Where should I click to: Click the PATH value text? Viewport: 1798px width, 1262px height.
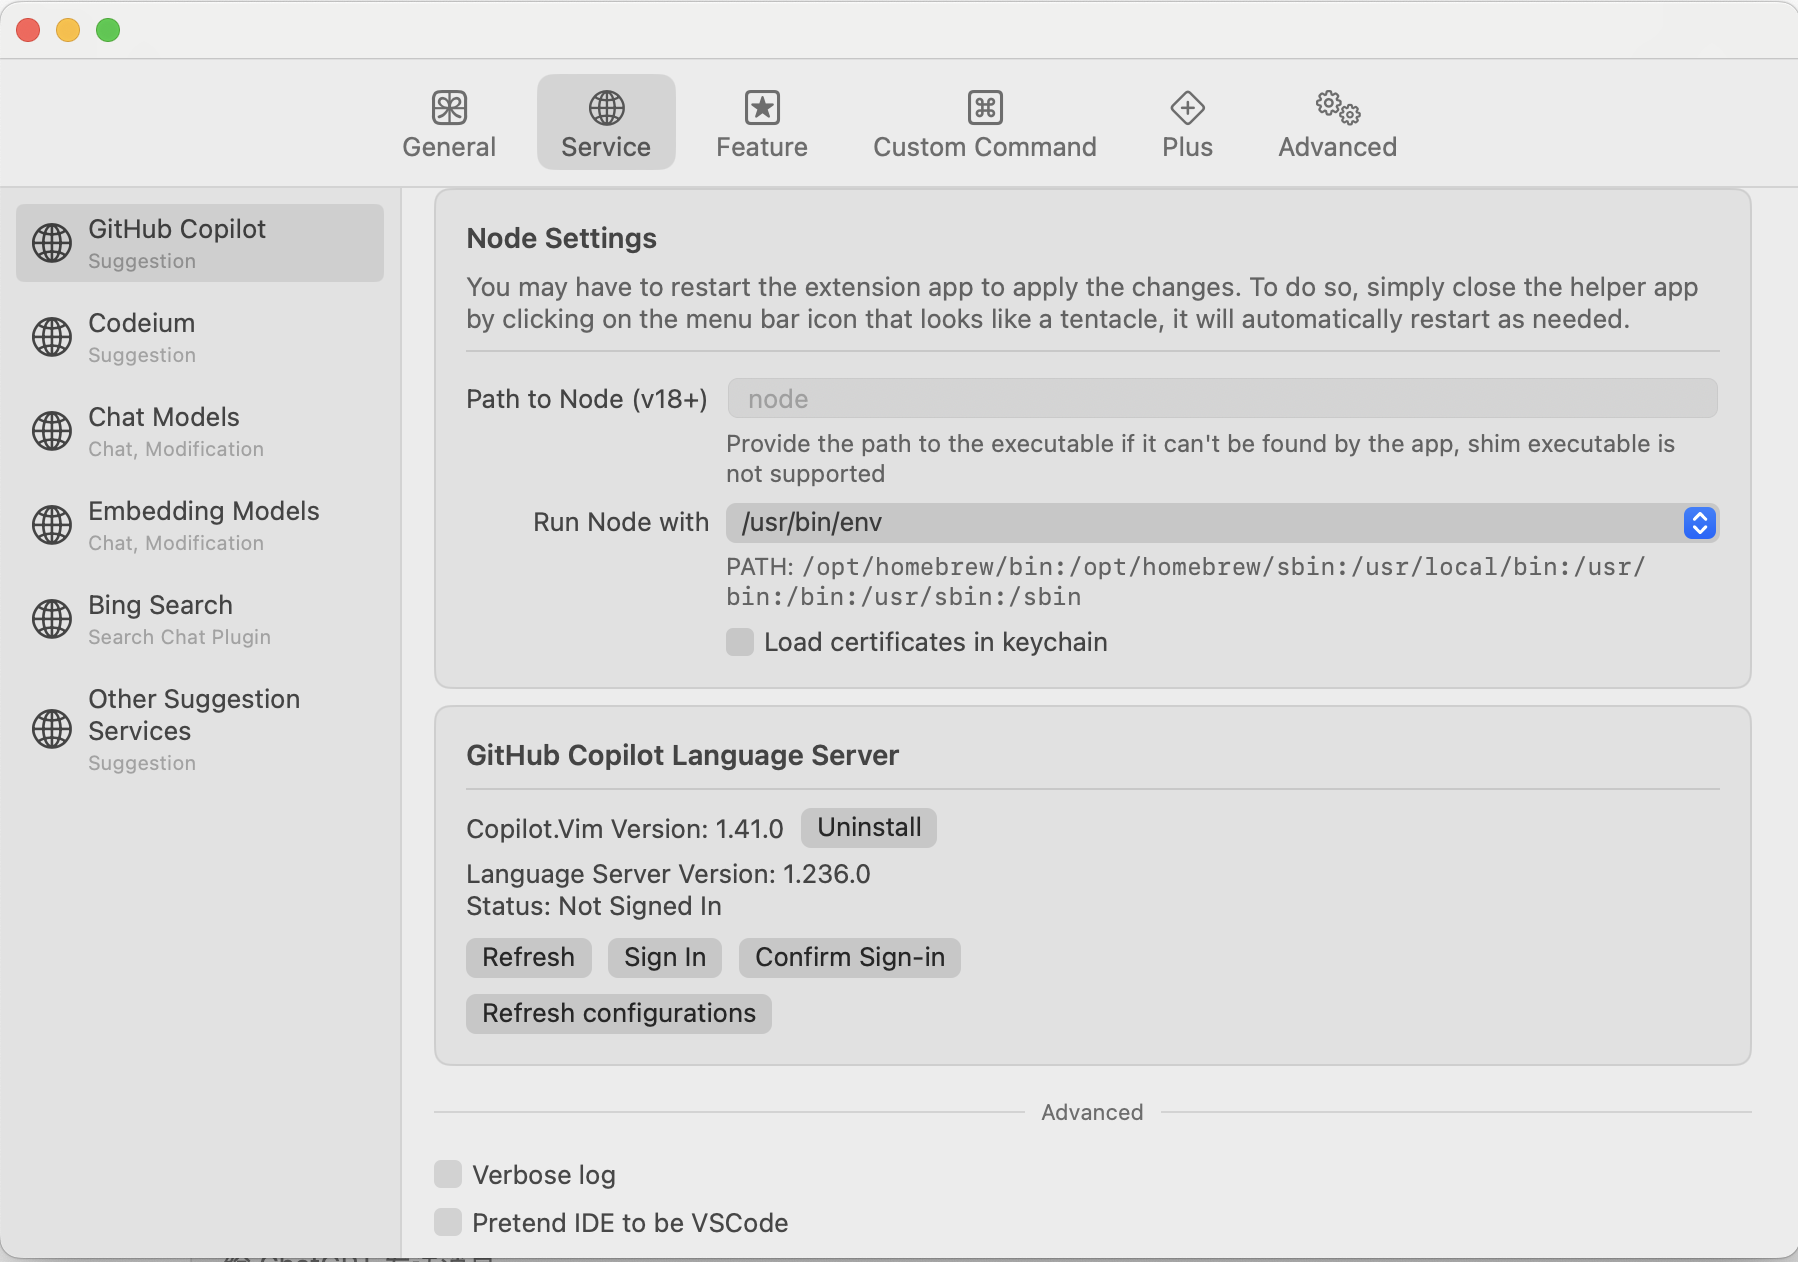[x=1185, y=582]
